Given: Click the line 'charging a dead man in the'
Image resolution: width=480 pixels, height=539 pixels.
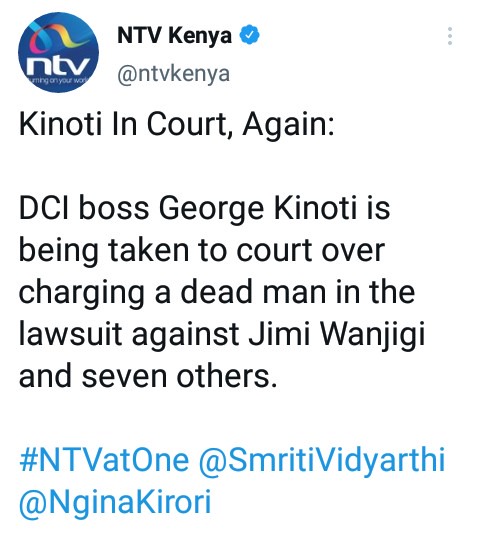Looking at the screenshot, I should tap(217, 292).
